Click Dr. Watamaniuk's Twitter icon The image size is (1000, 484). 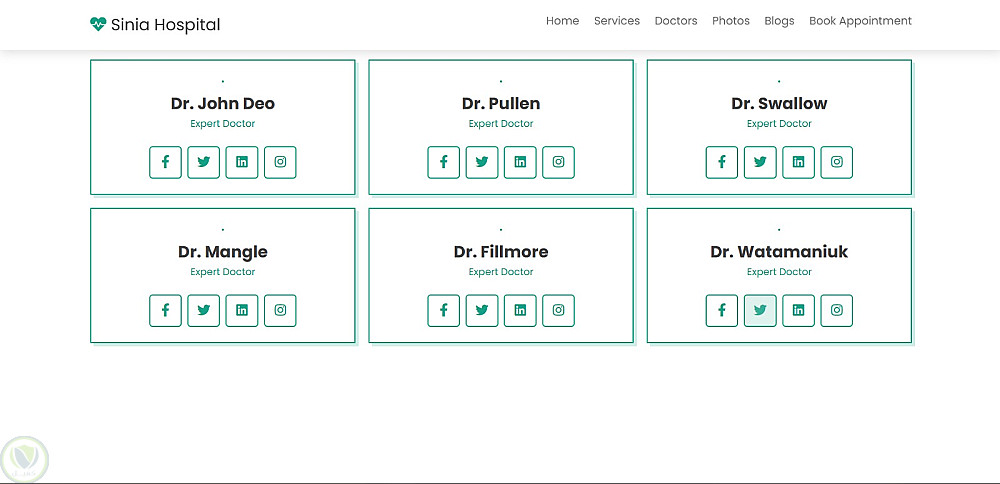click(x=760, y=310)
